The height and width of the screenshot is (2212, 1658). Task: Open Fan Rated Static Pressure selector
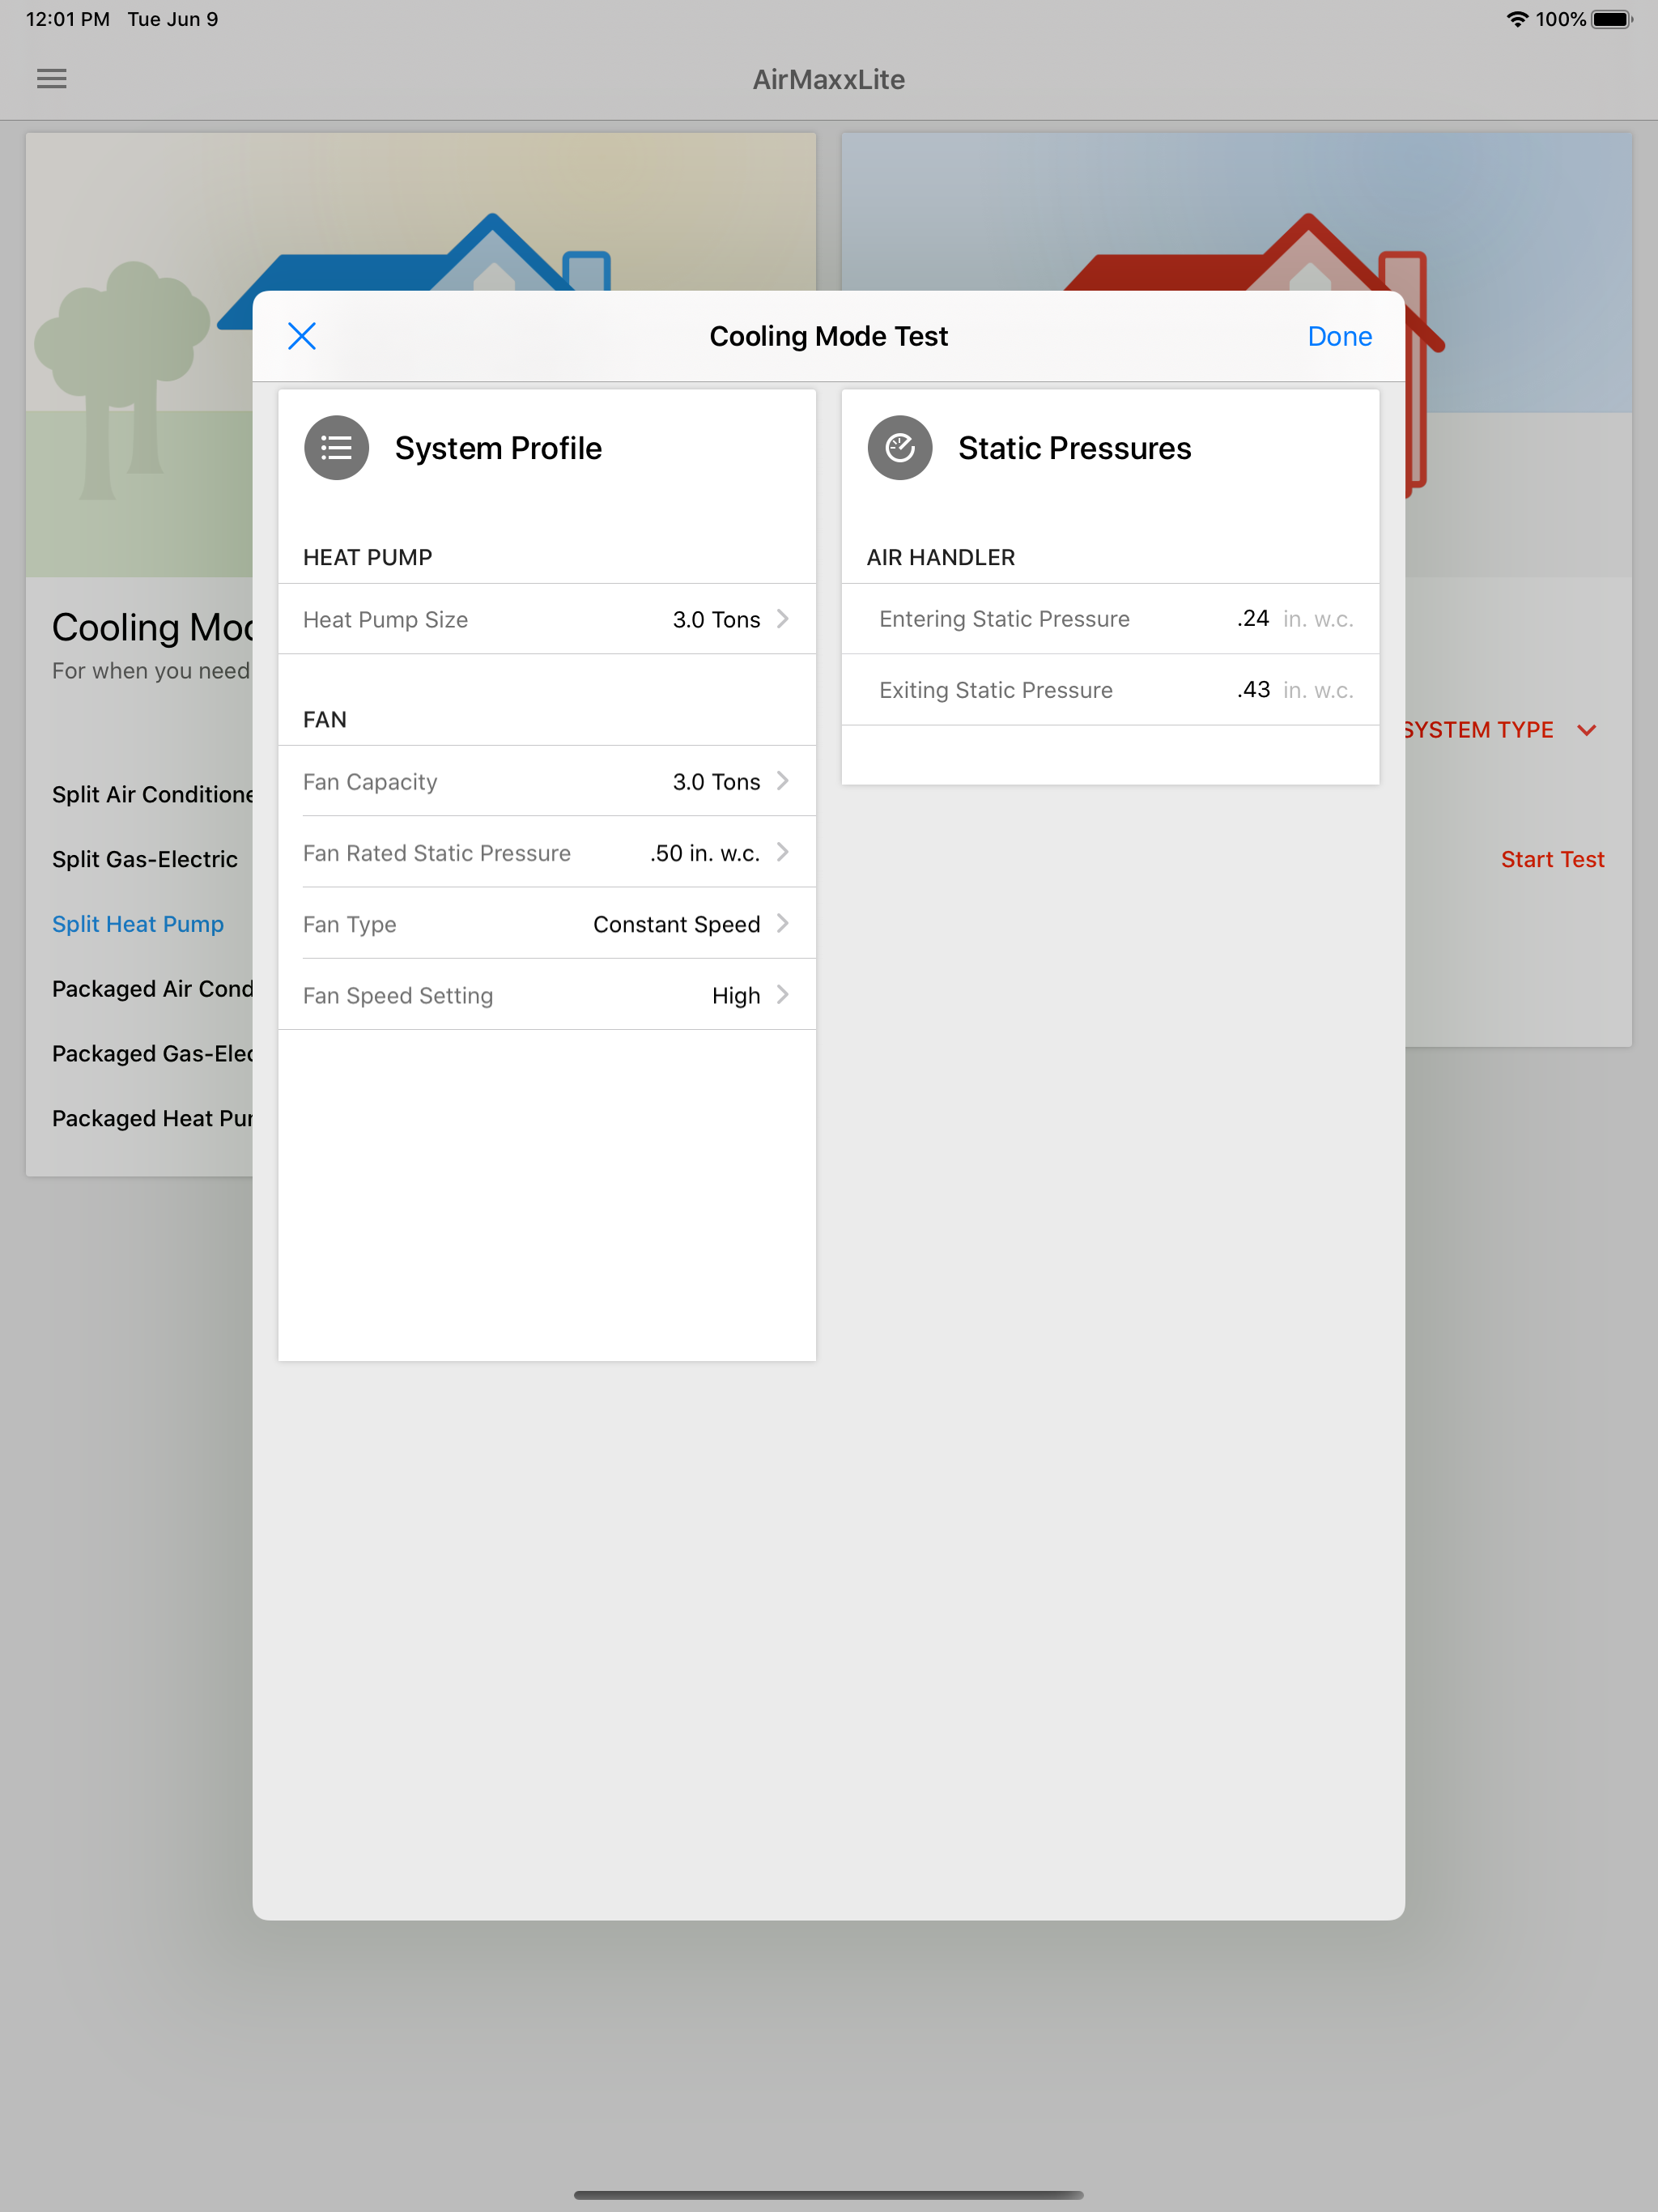547,852
